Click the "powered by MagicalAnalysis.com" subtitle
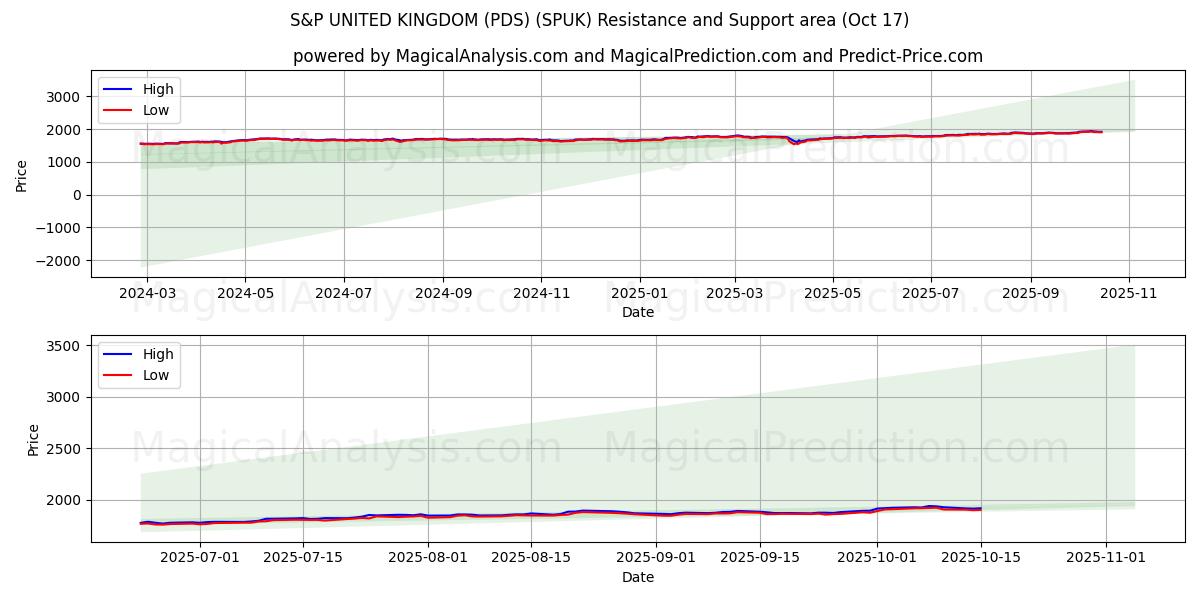This screenshot has width=1200, height=600. pyautogui.click(x=637, y=56)
